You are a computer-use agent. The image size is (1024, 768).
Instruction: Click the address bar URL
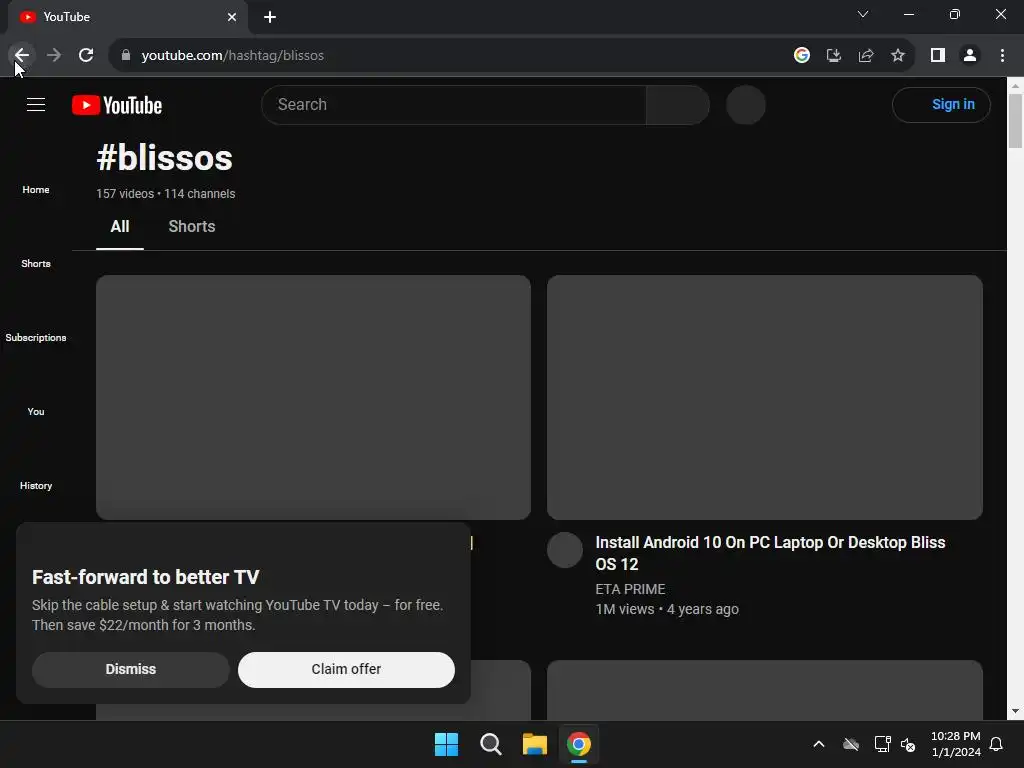pyautogui.click(x=232, y=56)
